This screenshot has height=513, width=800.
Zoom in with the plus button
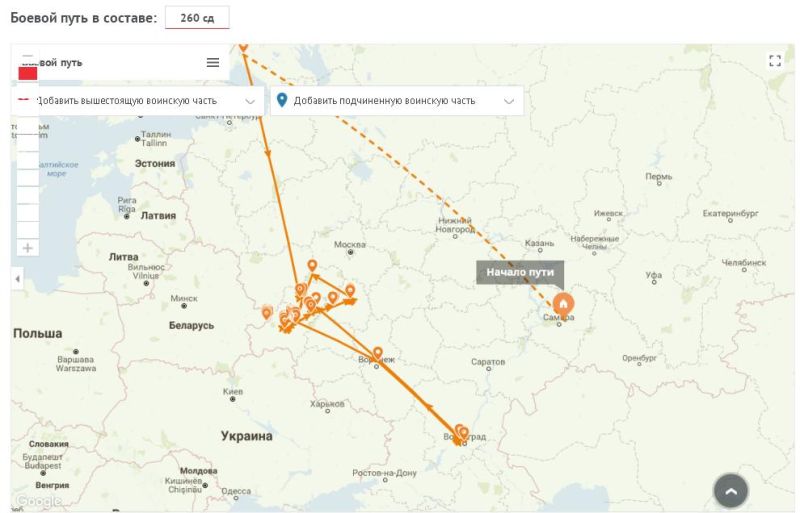28,248
